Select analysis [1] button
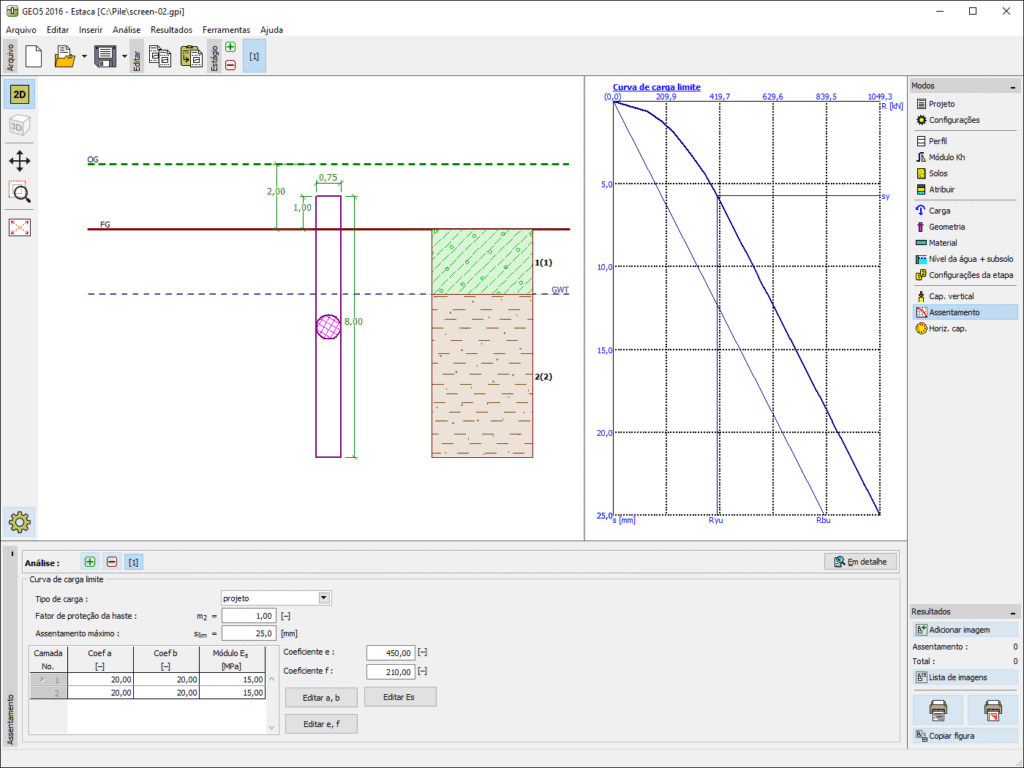 point(133,562)
